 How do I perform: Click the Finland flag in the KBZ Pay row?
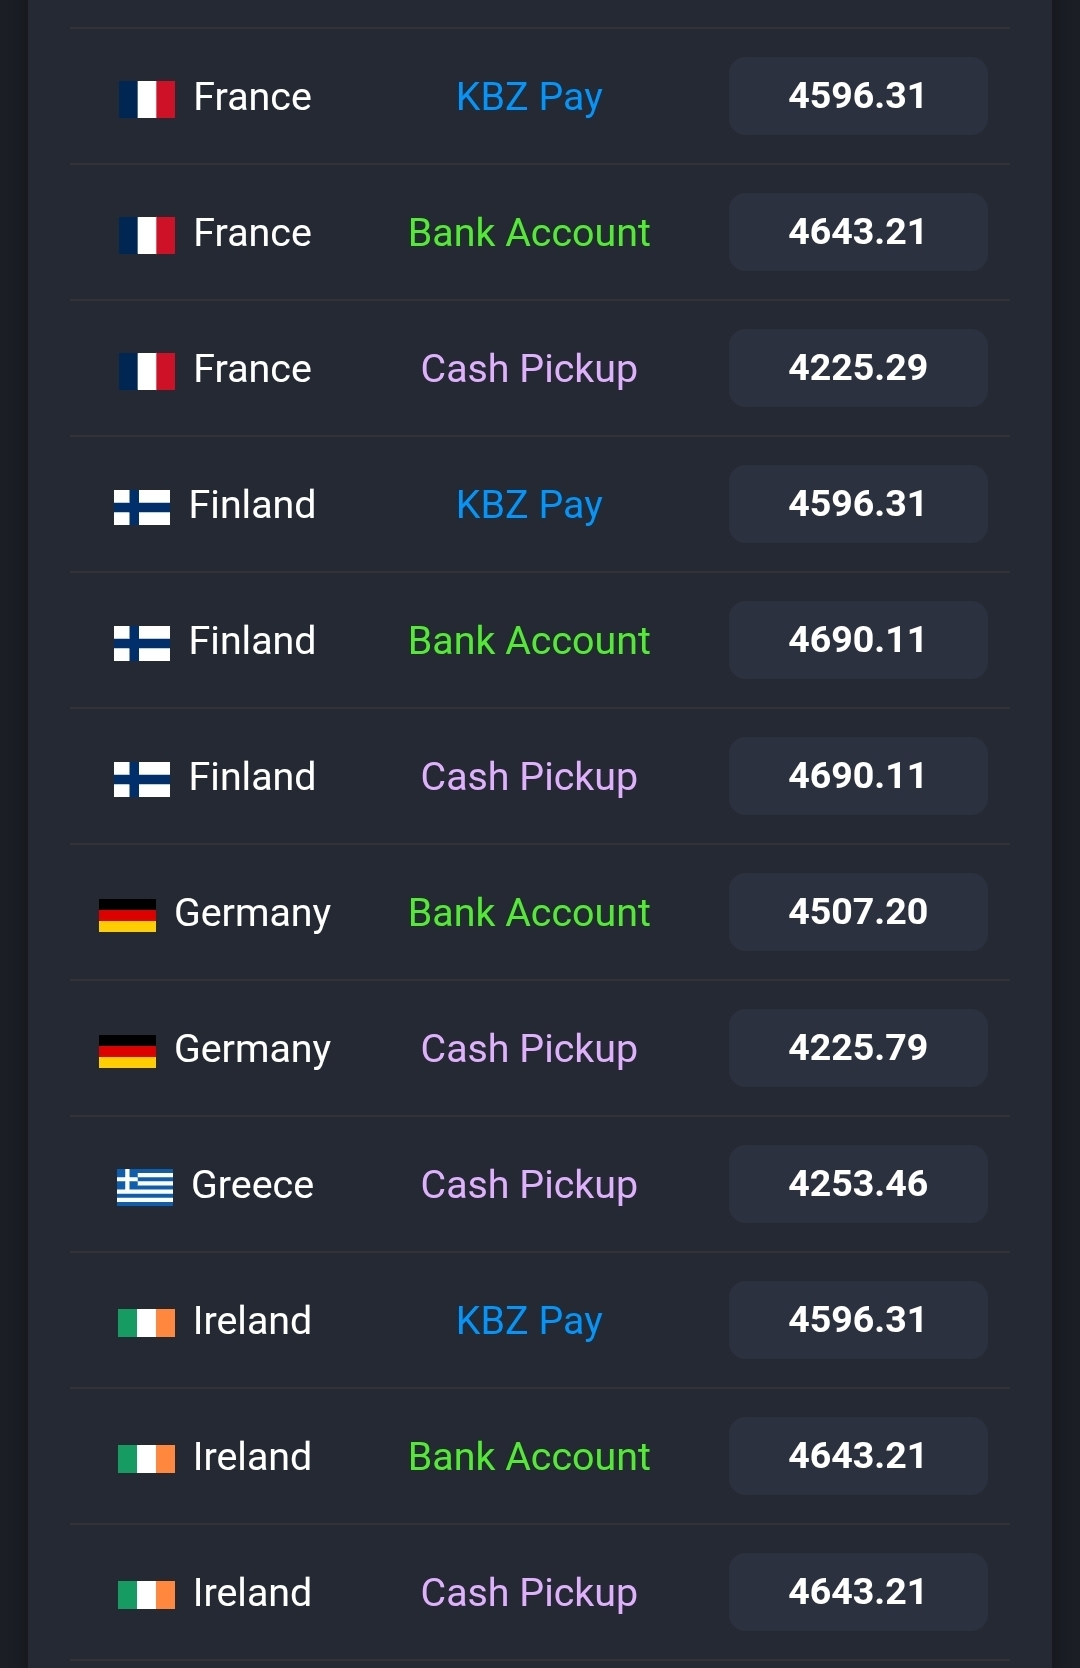[142, 507]
